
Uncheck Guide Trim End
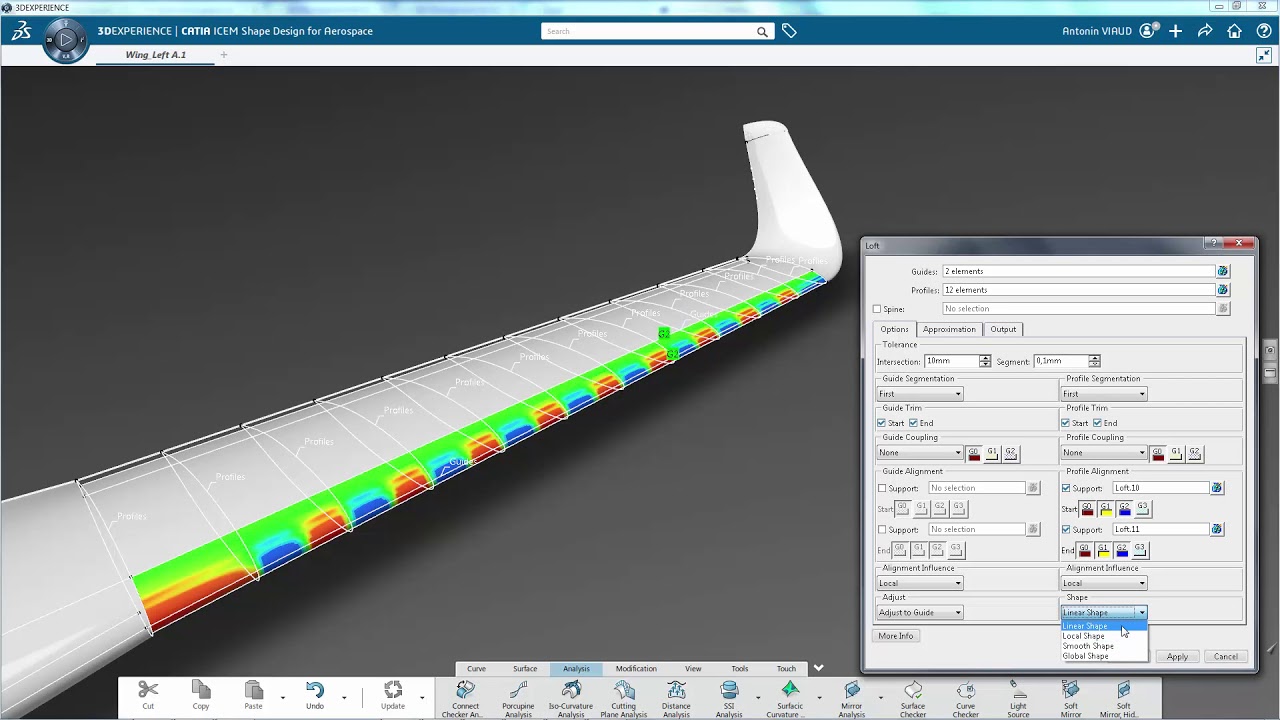913,423
